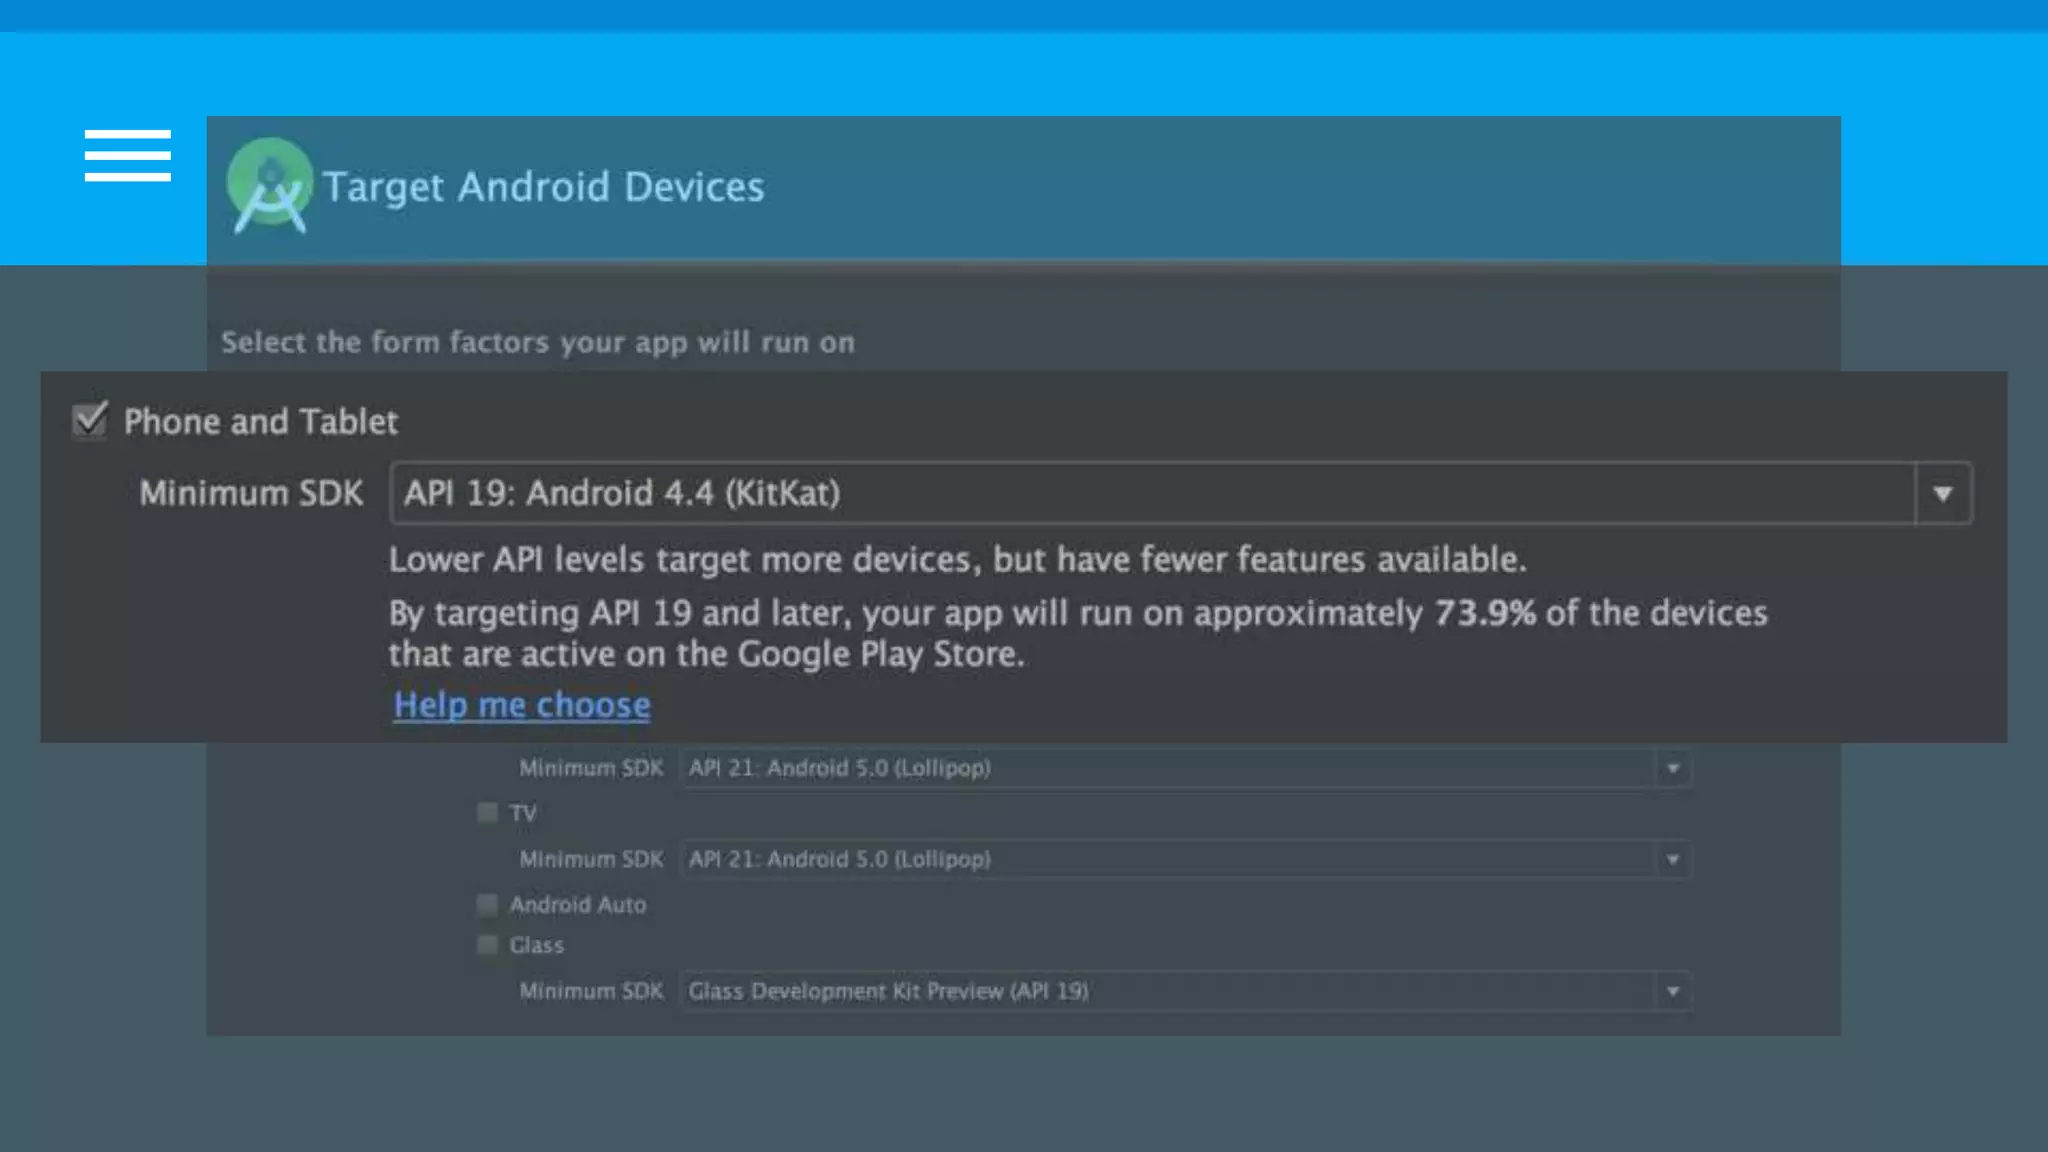Click the Android Auto label text

[578, 905]
